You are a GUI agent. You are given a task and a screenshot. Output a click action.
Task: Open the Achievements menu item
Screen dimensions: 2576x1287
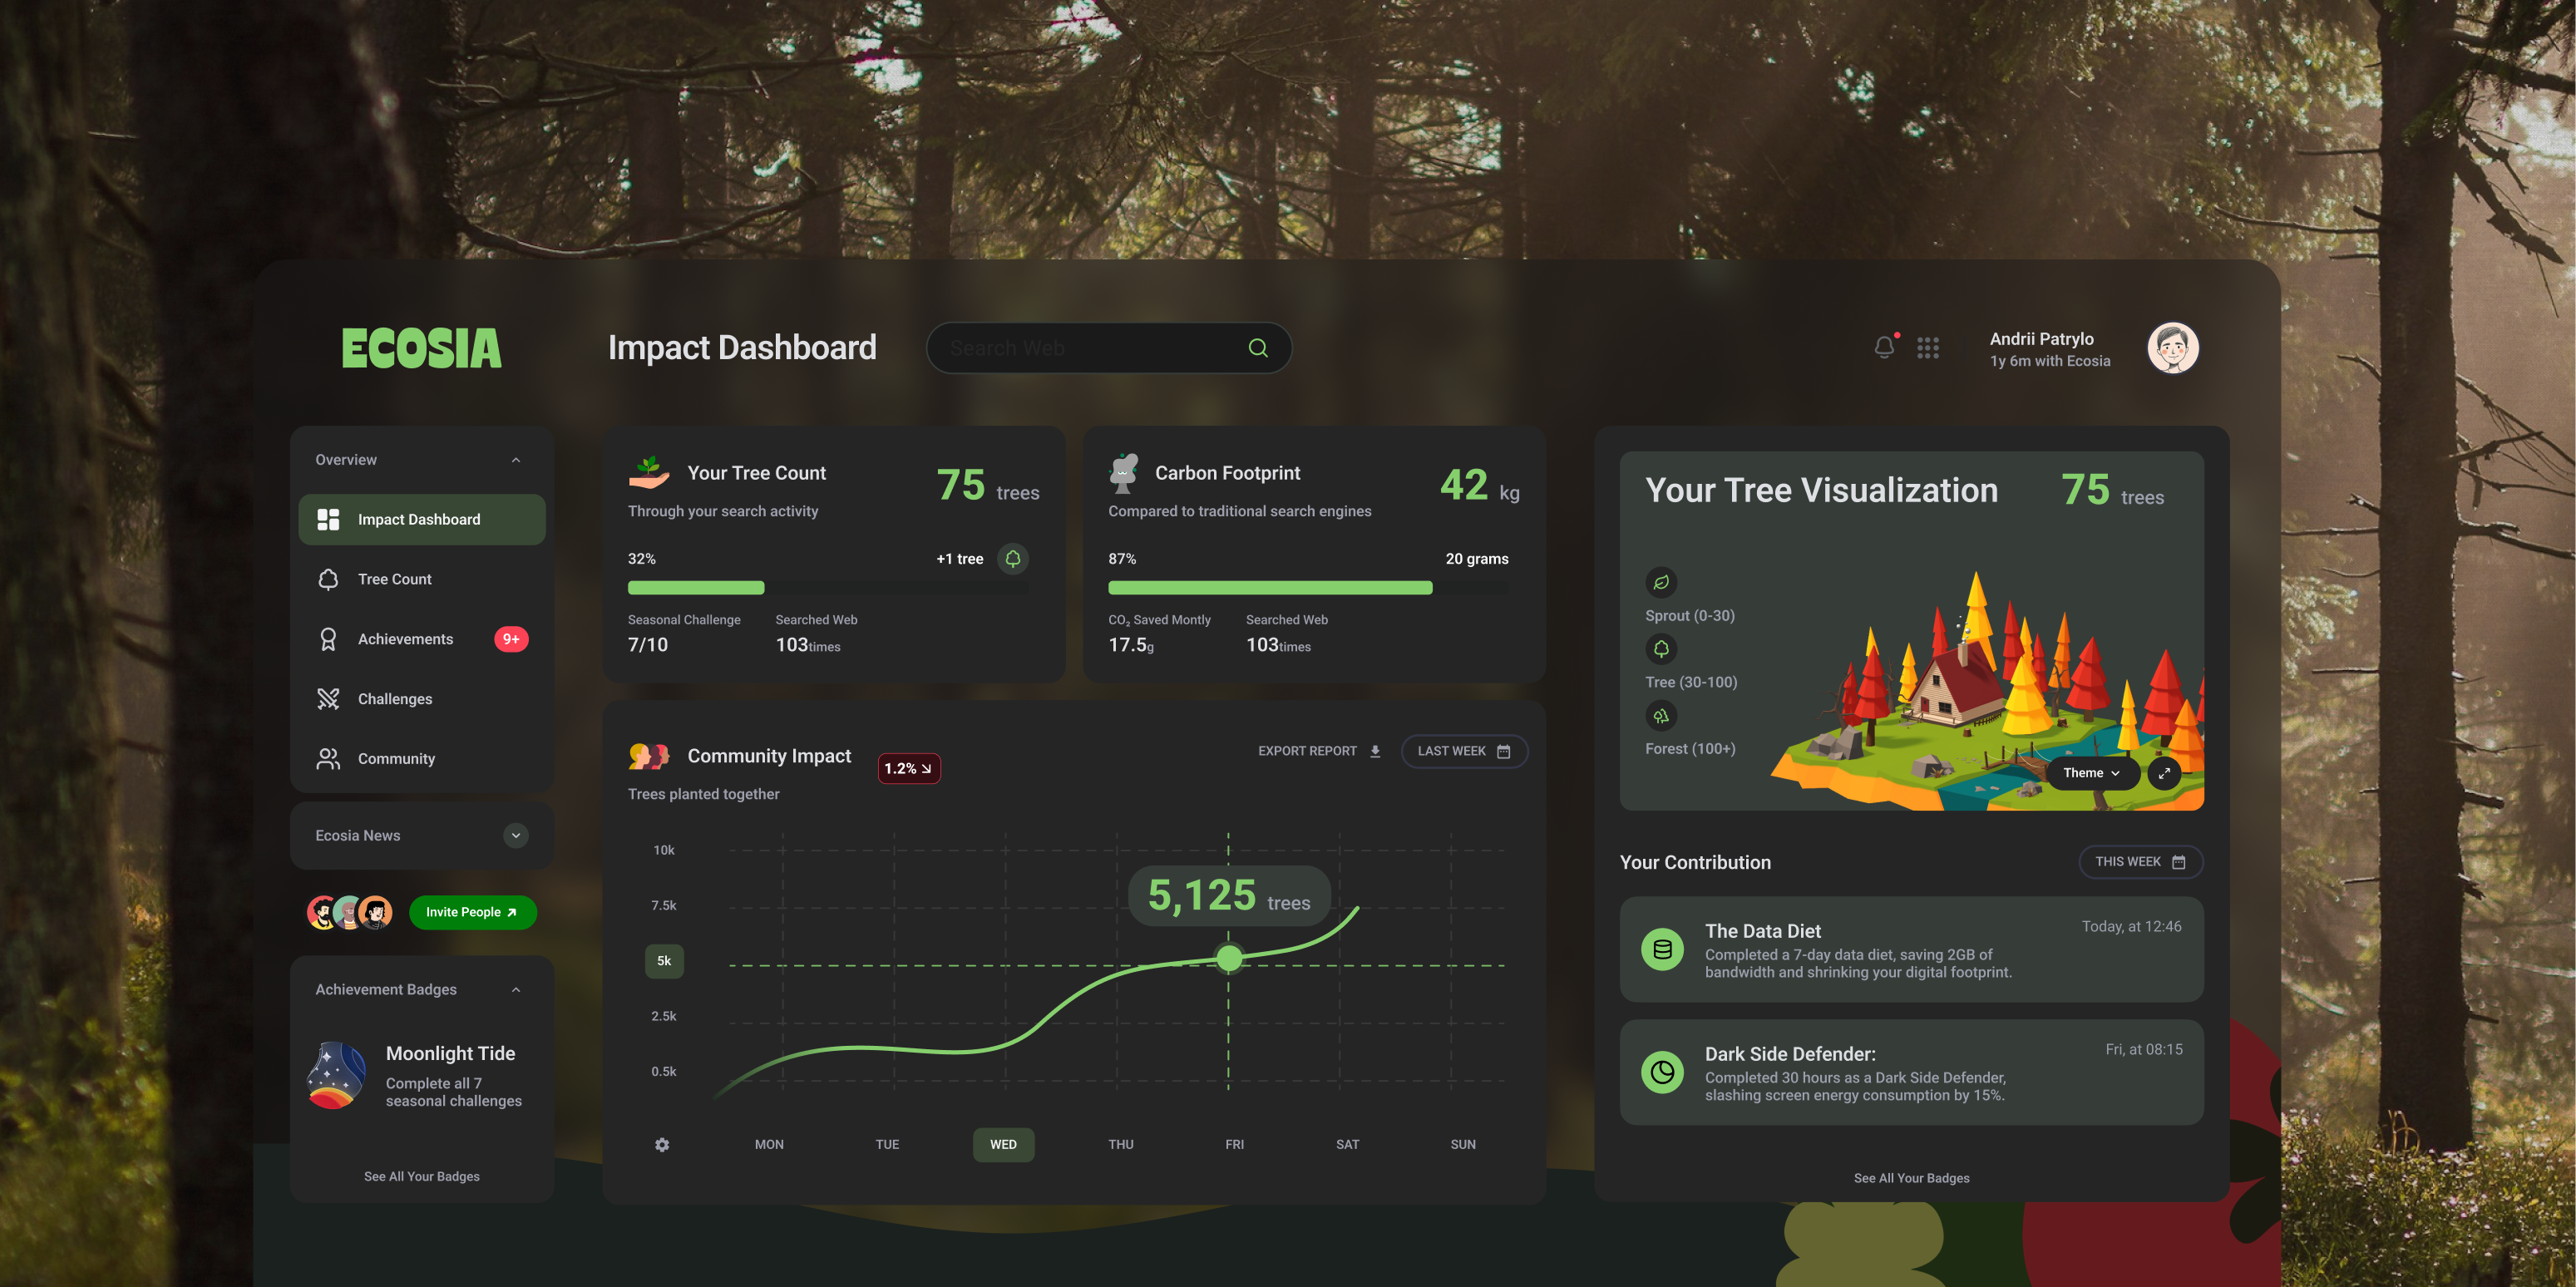point(405,639)
